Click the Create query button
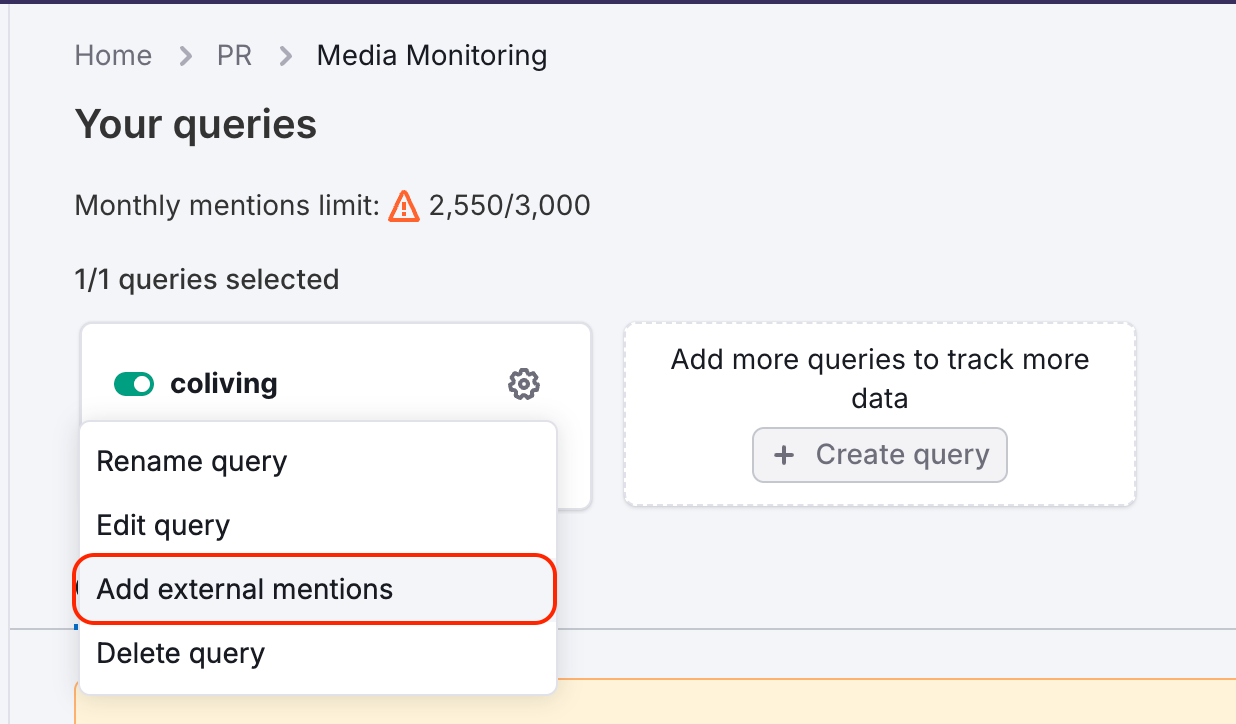Screen dimensions: 1236x724 [x=879, y=455]
